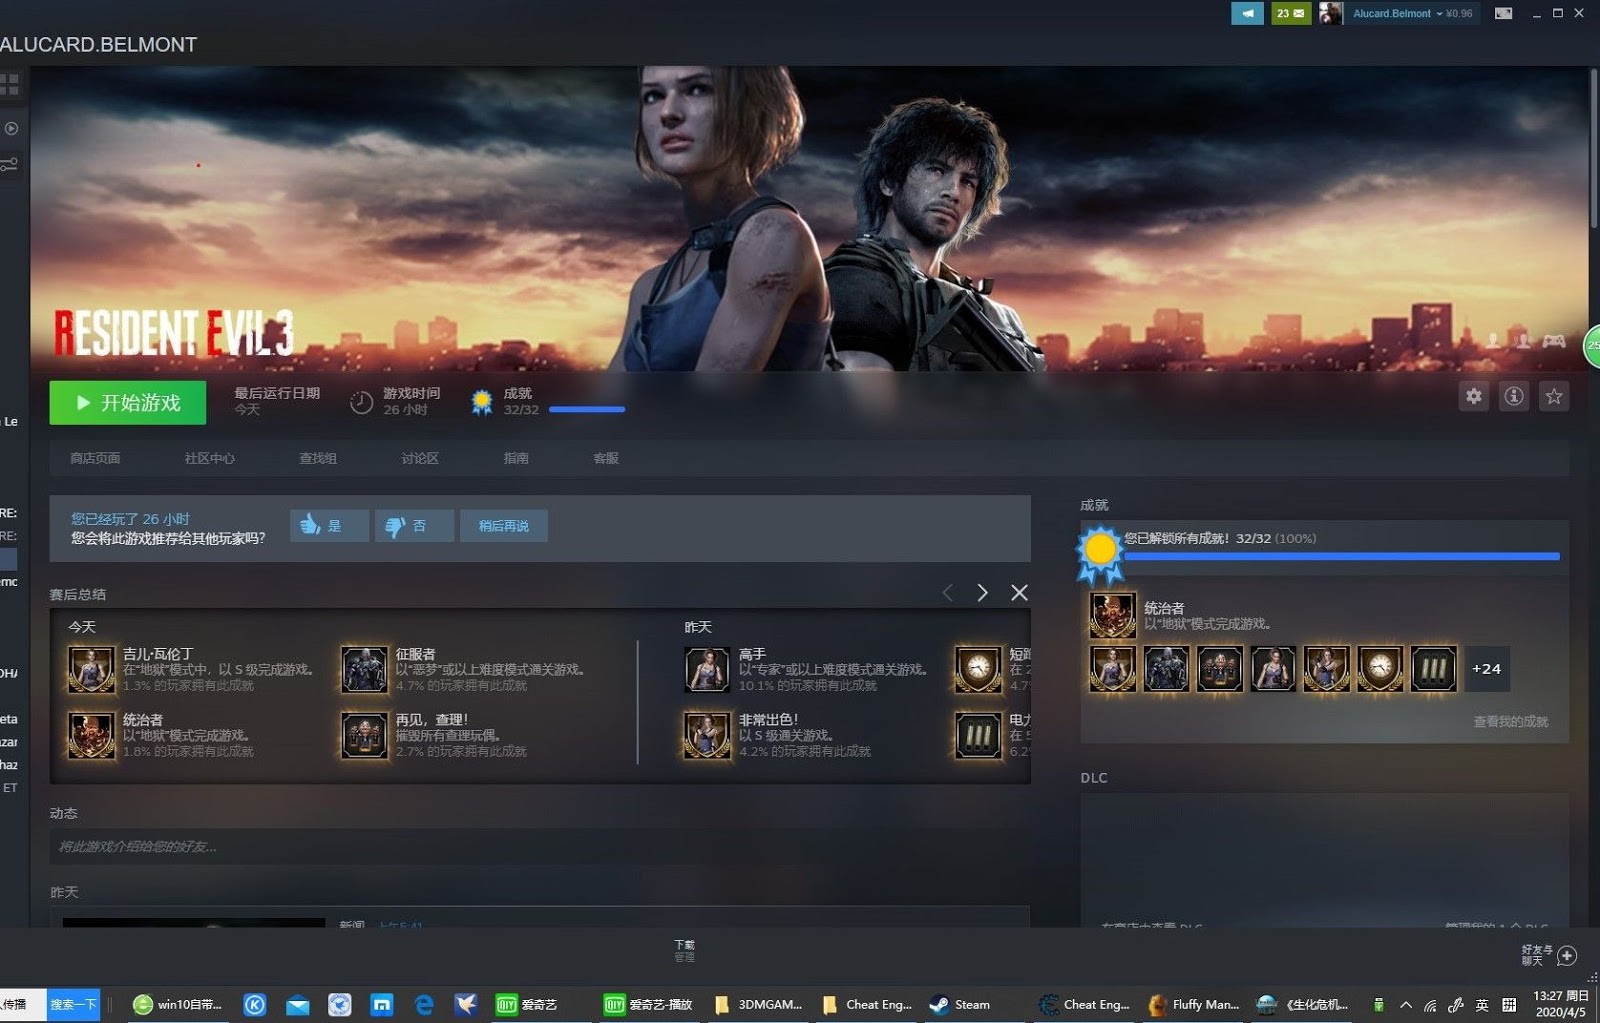Show game info circle icon

[x=1514, y=396]
